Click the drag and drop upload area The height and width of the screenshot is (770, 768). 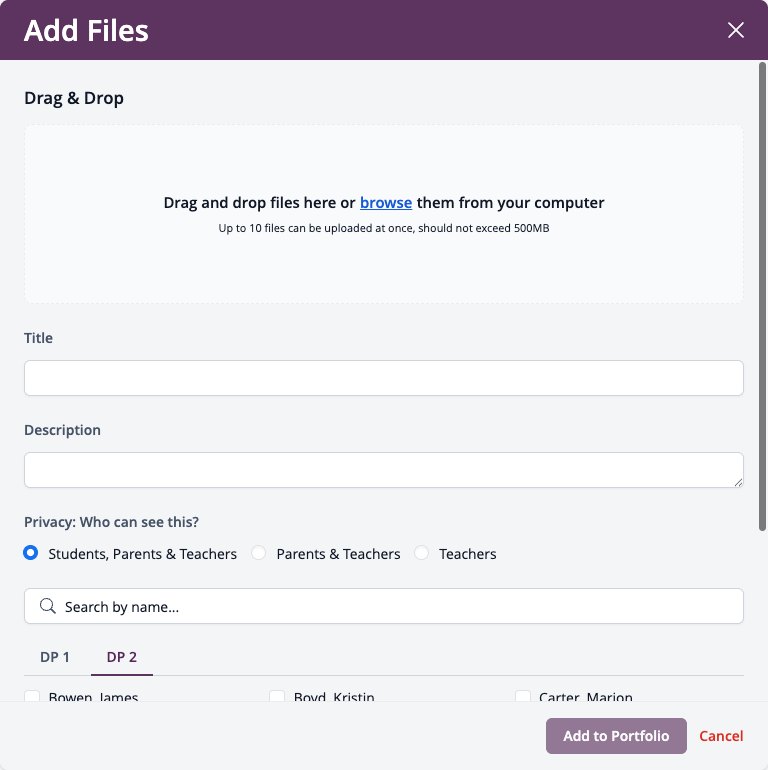pyautogui.click(x=384, y=214)
